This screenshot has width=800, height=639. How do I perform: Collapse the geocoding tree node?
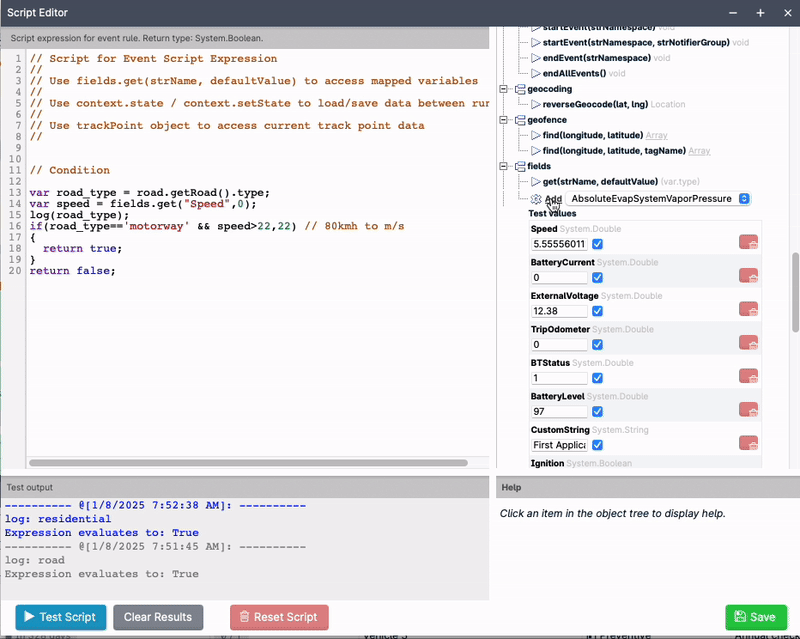tap(504, 89)
